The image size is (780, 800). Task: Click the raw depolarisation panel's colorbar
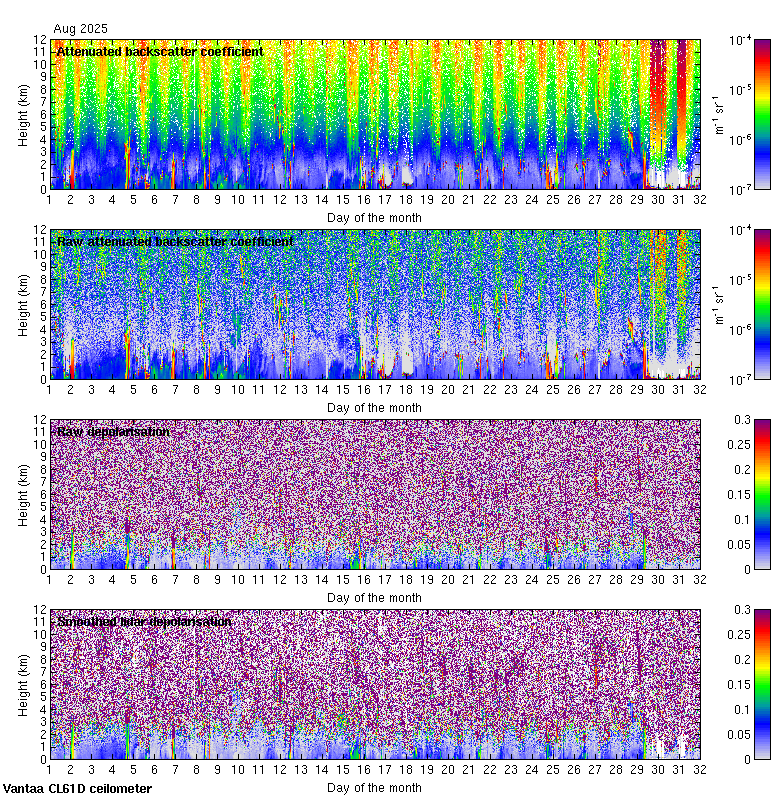tap(734, 494)
